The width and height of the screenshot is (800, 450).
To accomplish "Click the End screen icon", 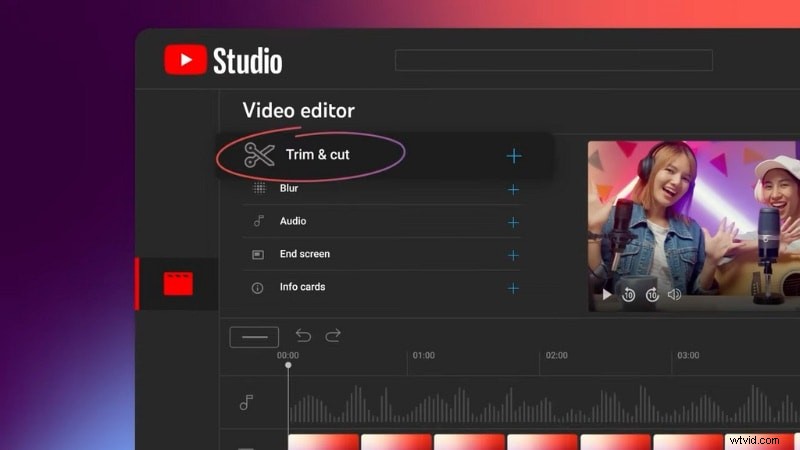I will (x=258, y=254).
